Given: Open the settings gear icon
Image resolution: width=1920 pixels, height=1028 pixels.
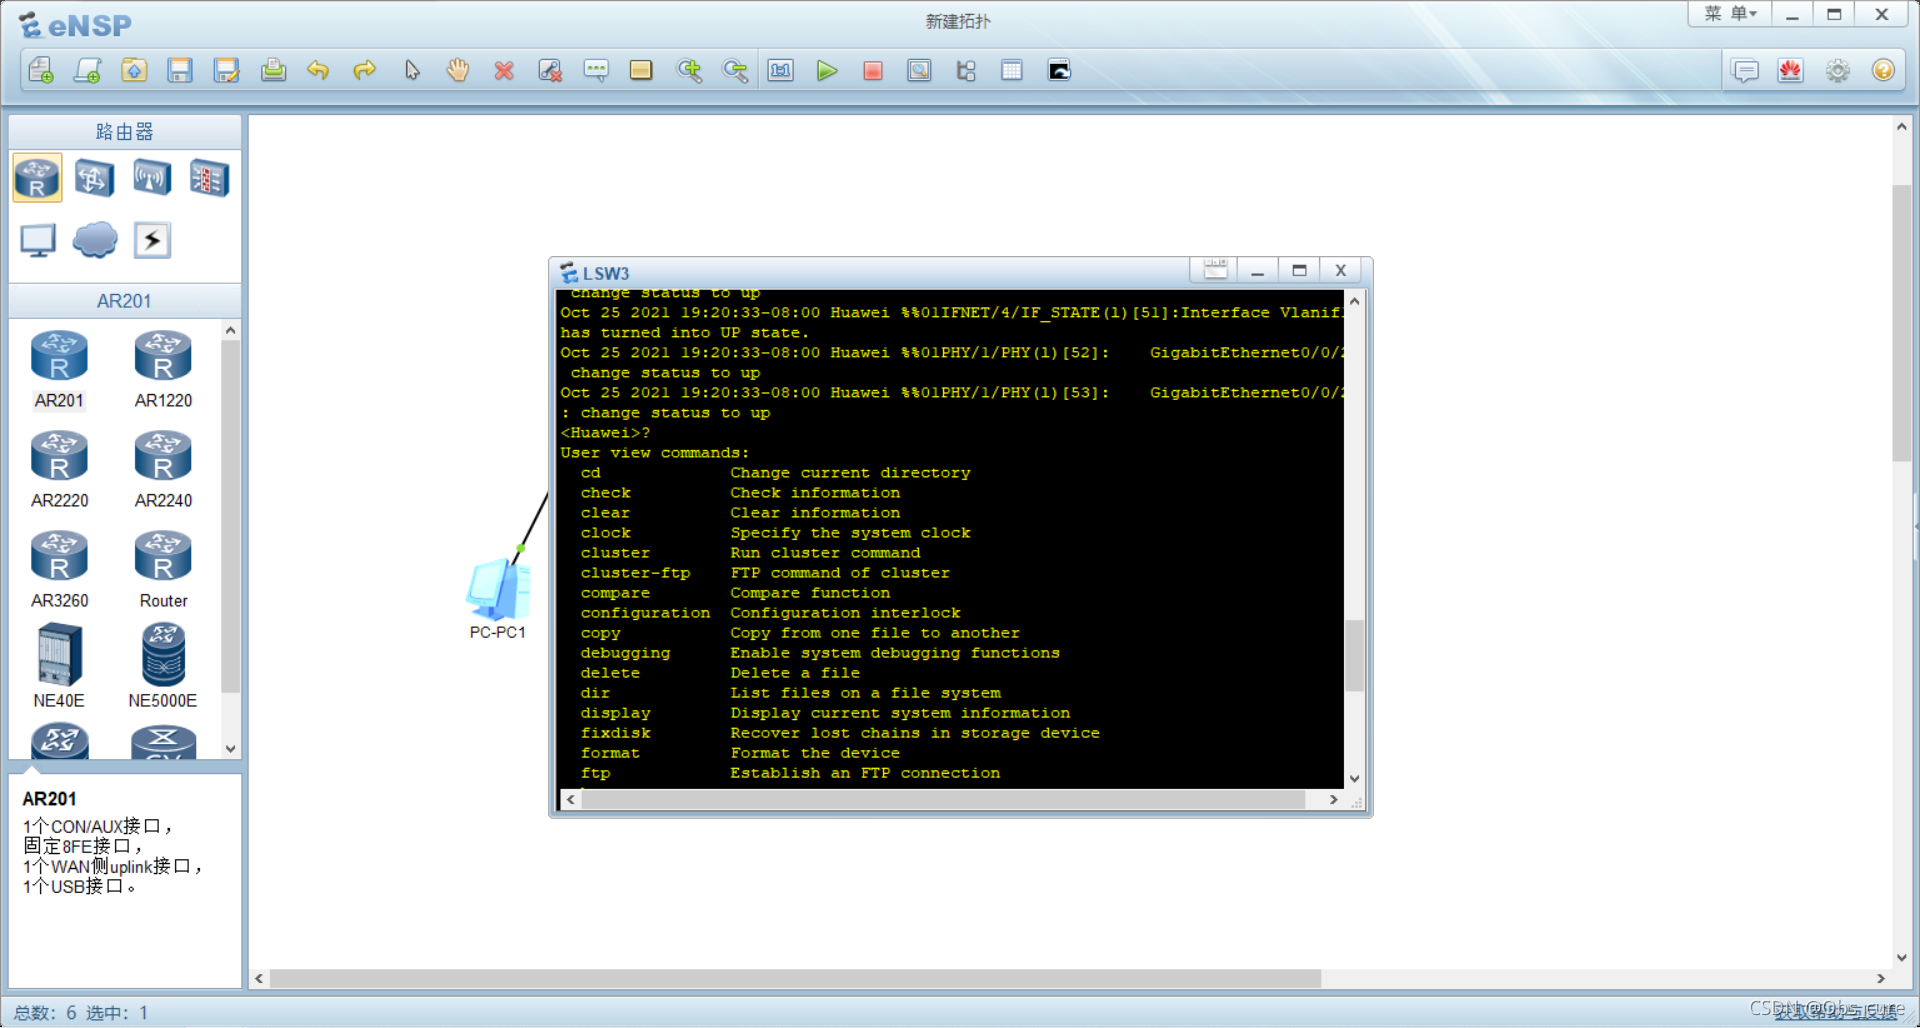Looking at the screenshot, I should click(x=1837, y=71).
